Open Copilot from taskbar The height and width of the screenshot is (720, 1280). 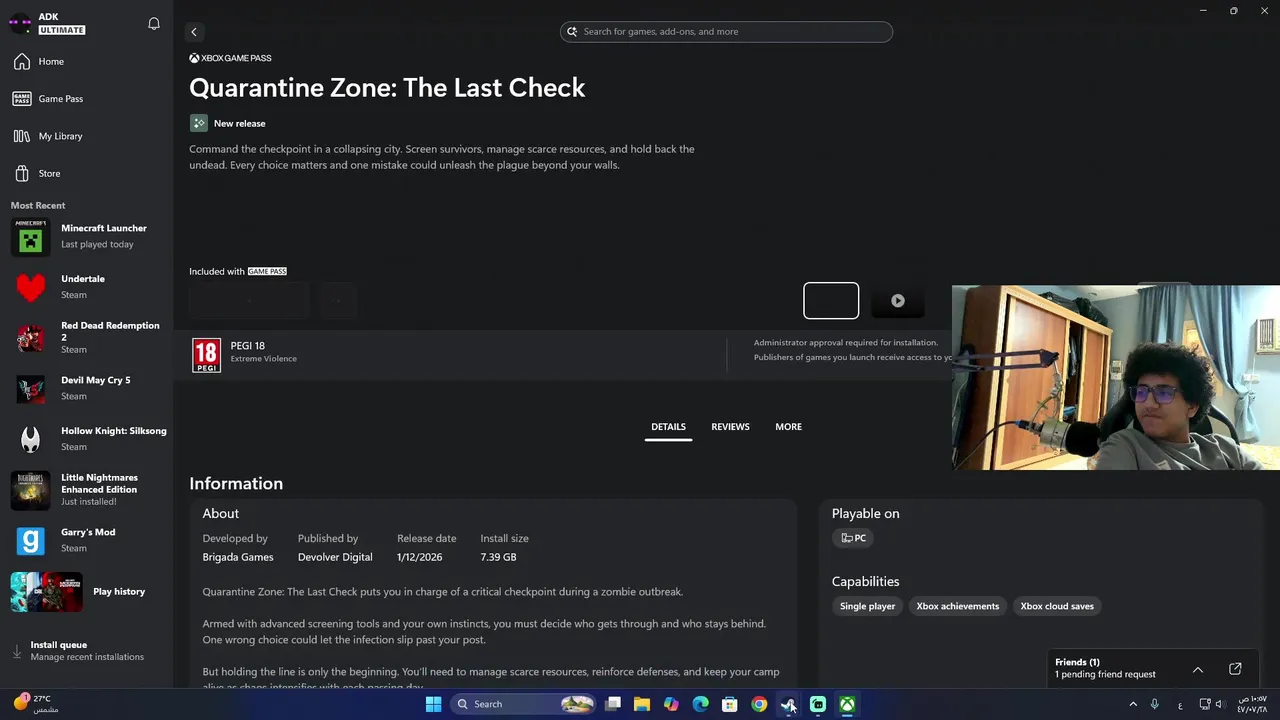[671, 704]
